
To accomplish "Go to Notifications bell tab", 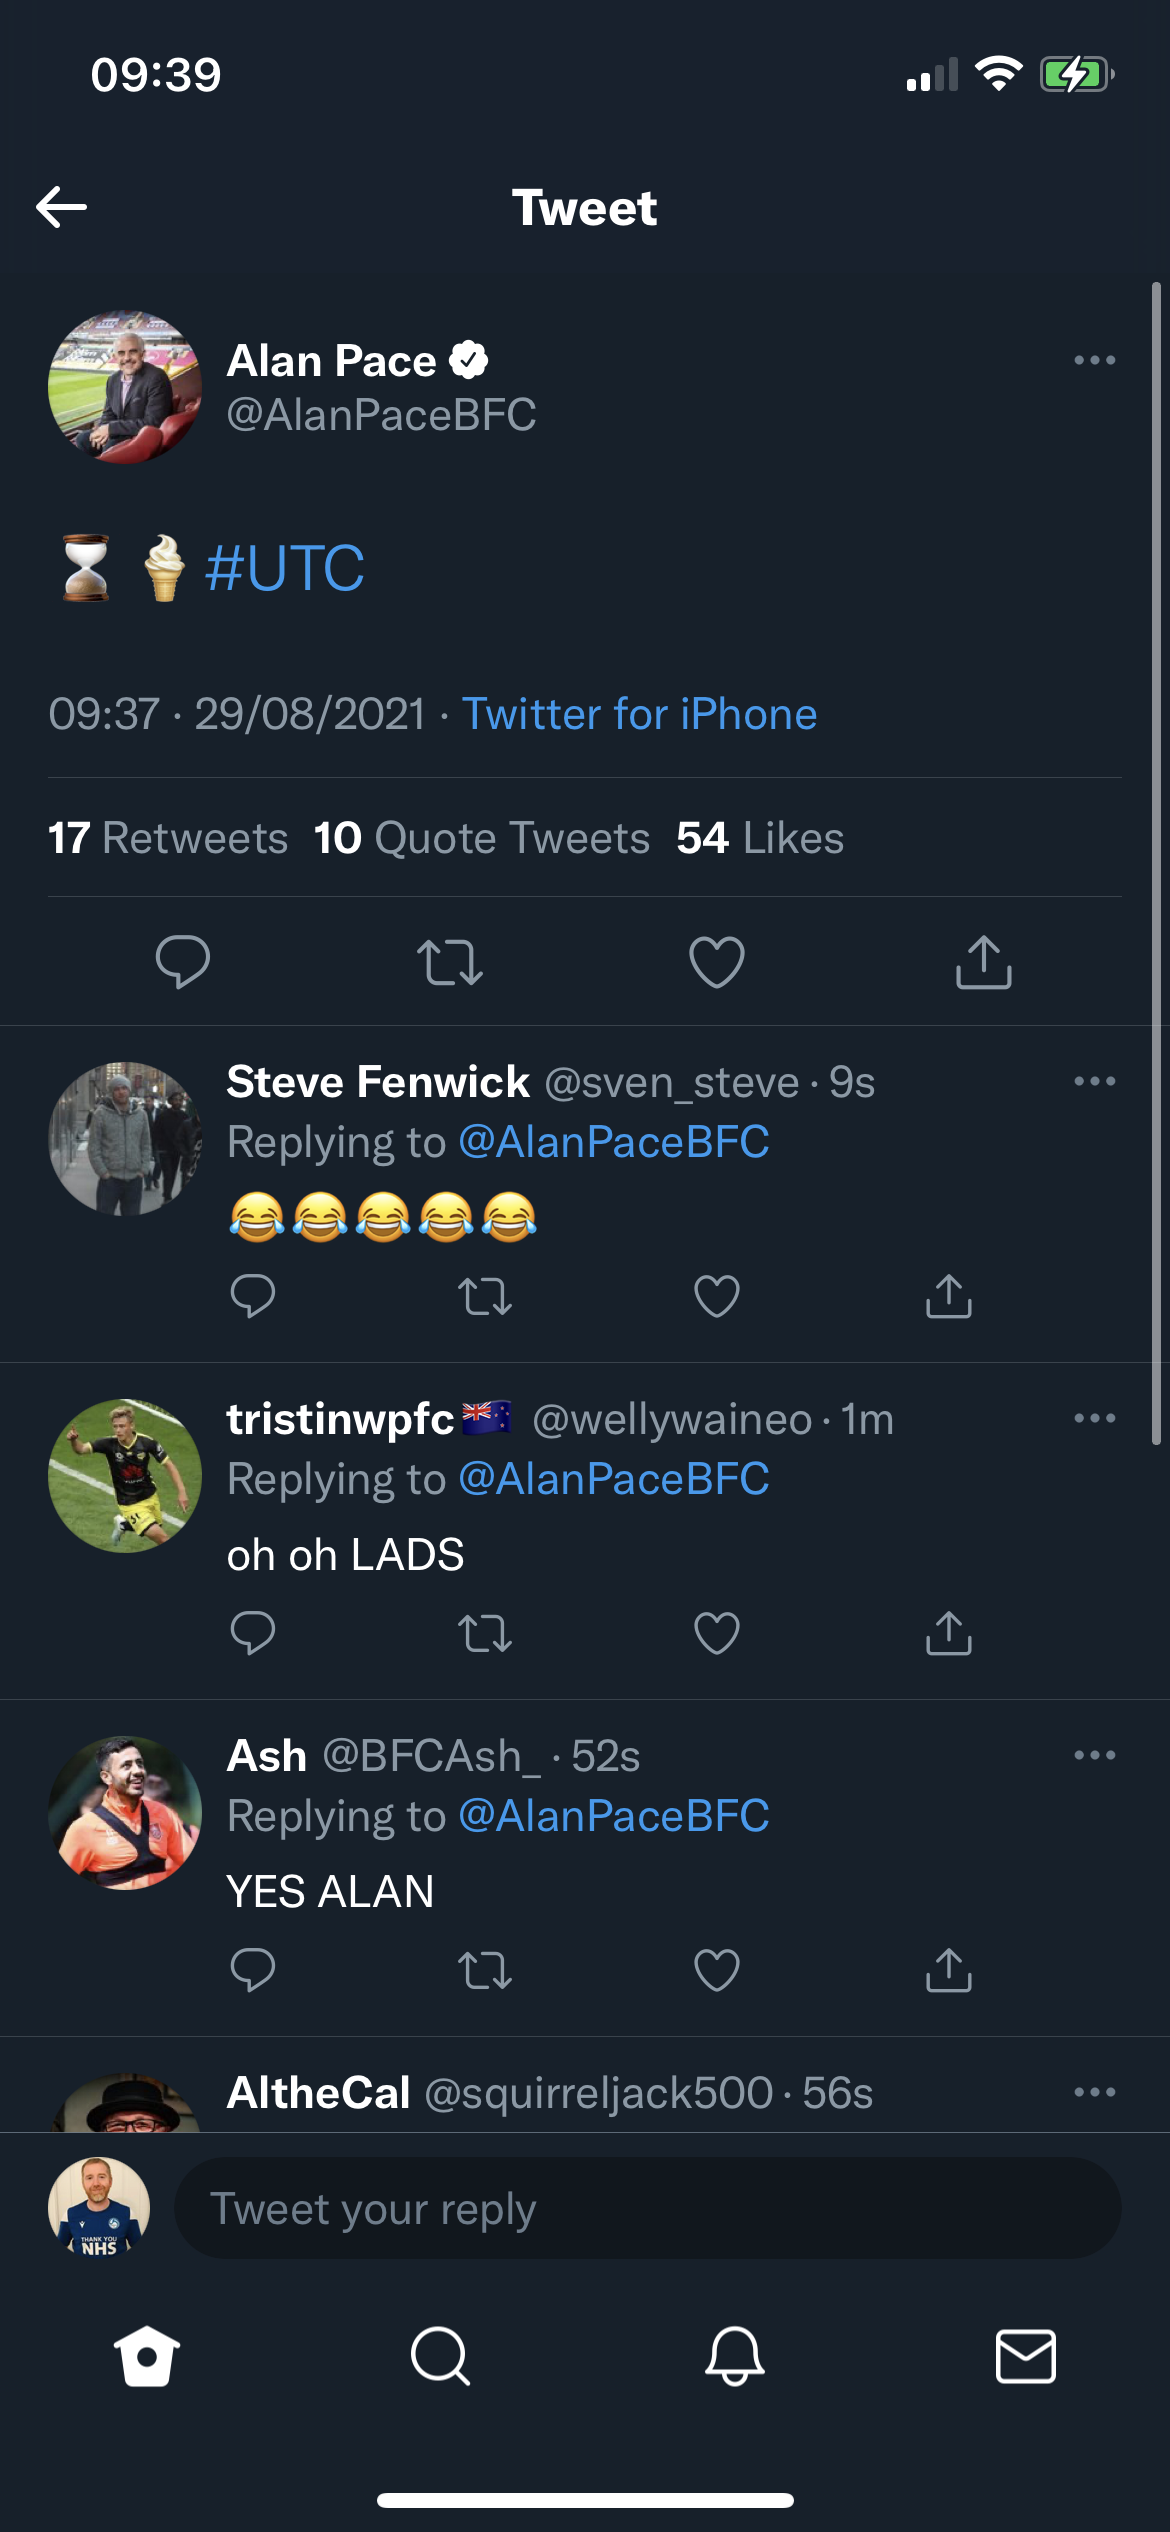I will (735, 2356).
